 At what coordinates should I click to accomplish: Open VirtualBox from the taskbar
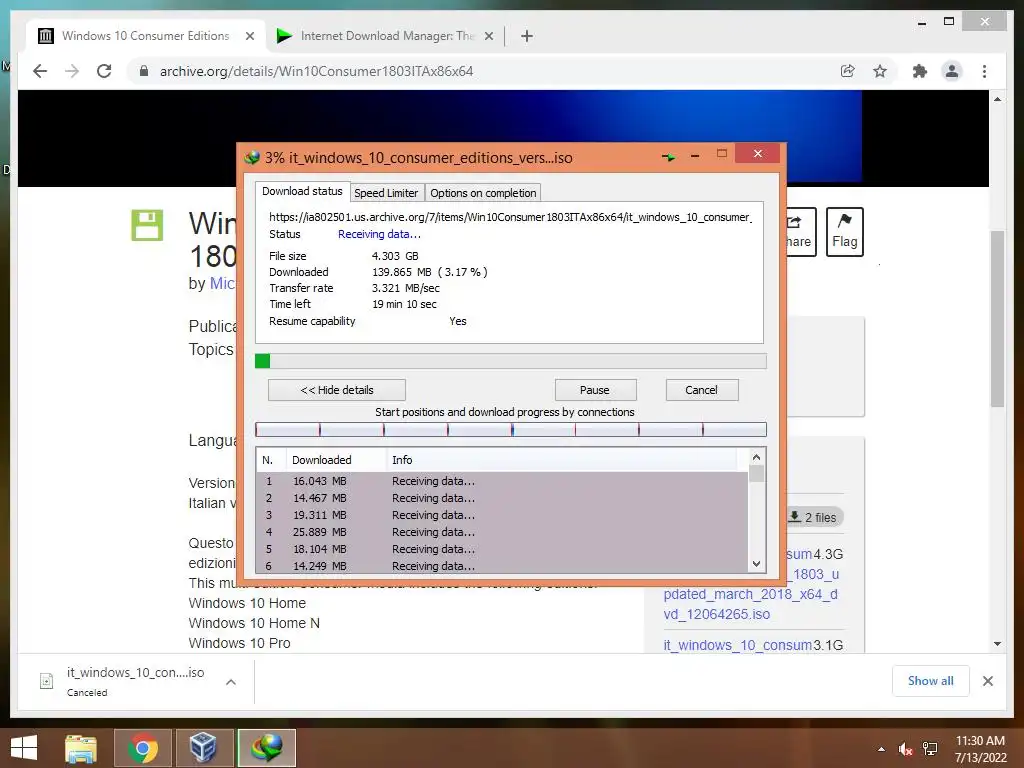(203, 748)
